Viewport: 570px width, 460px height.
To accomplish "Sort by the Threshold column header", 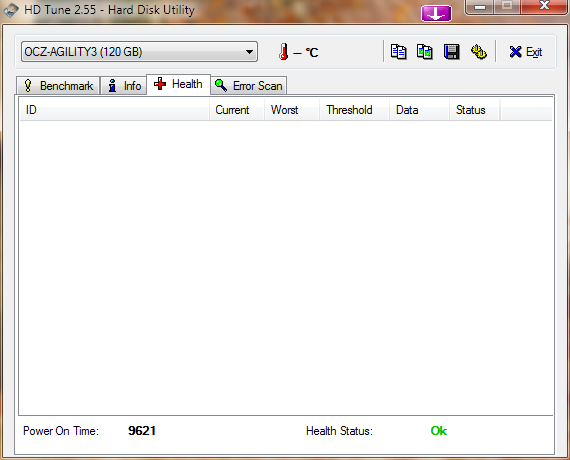I will click(x=354, y=110).
